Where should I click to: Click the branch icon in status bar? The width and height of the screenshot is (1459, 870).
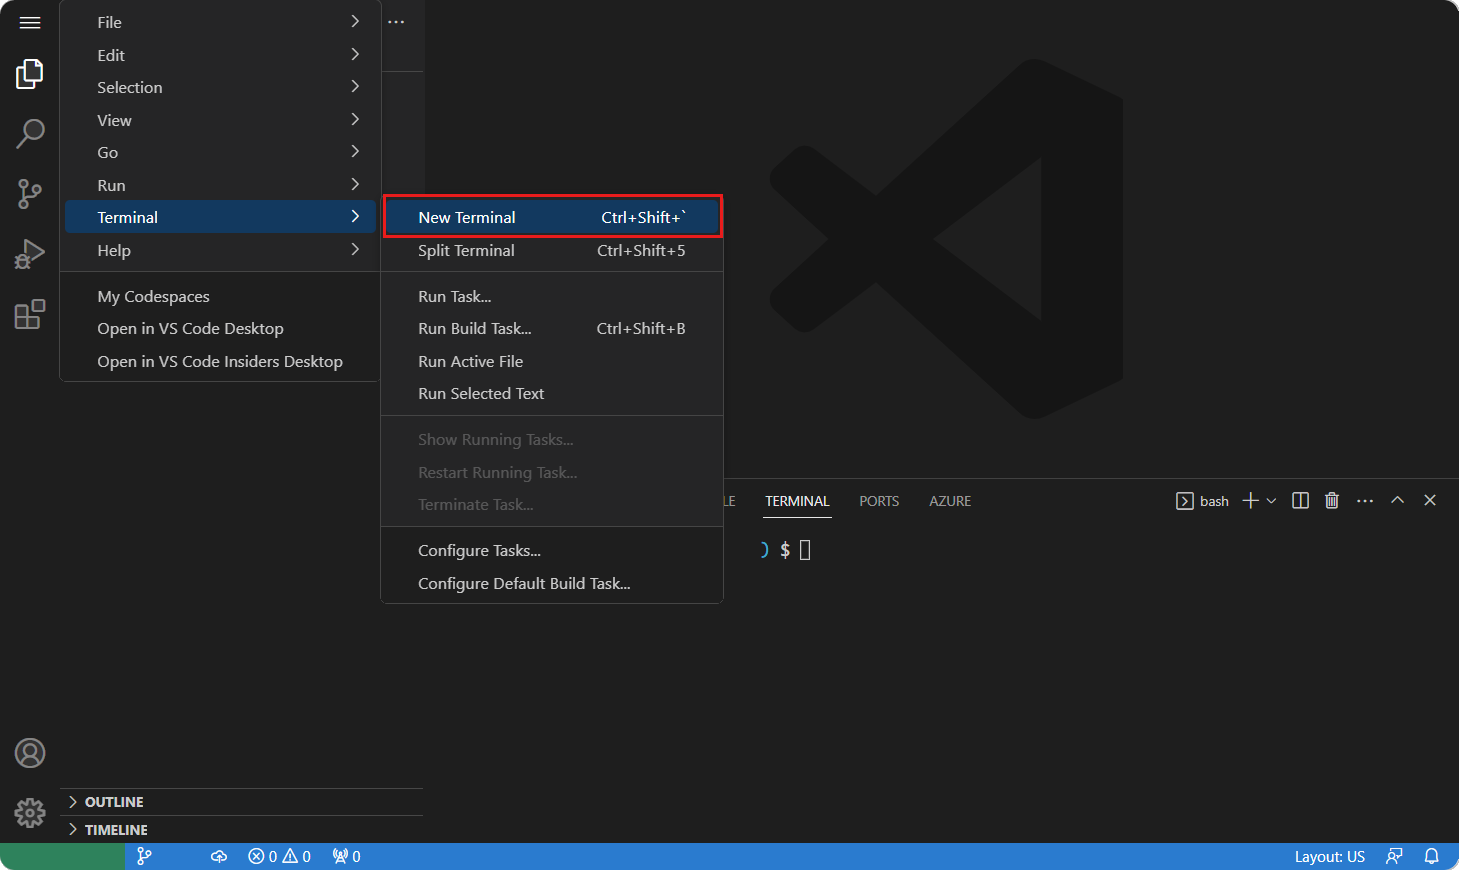click(x=144, y=856)
